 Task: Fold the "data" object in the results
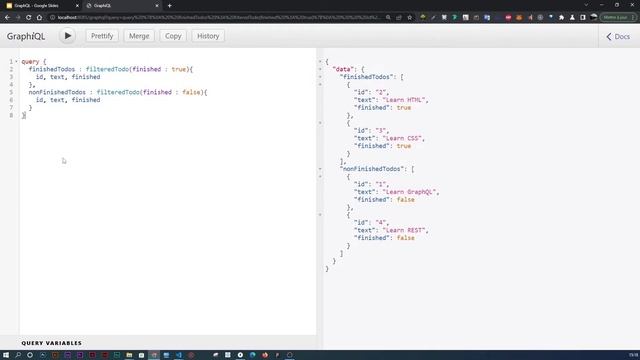click(x=320, y=69)
